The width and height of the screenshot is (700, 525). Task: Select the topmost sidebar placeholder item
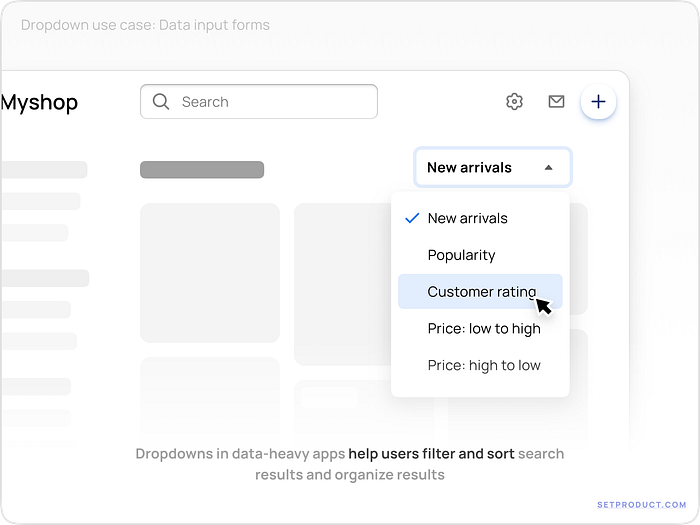tap(44, 170)
